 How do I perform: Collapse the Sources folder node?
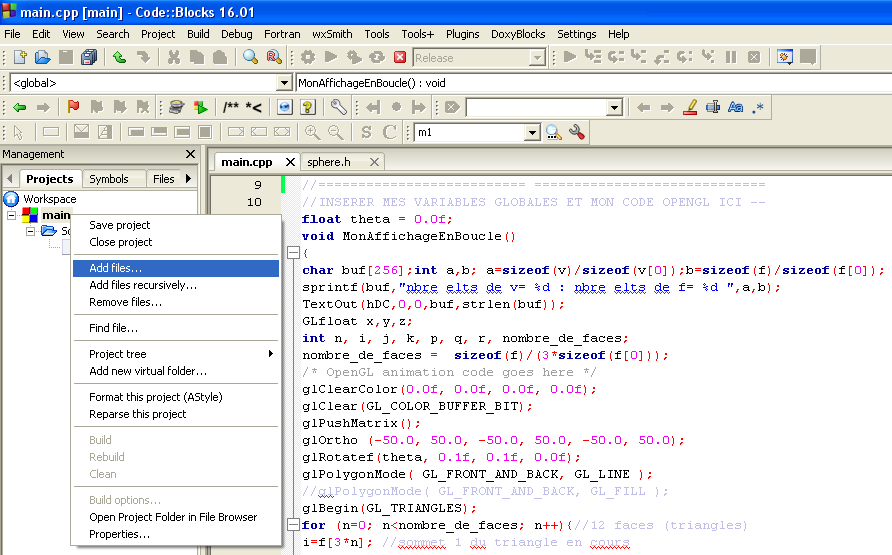(31, 231)
